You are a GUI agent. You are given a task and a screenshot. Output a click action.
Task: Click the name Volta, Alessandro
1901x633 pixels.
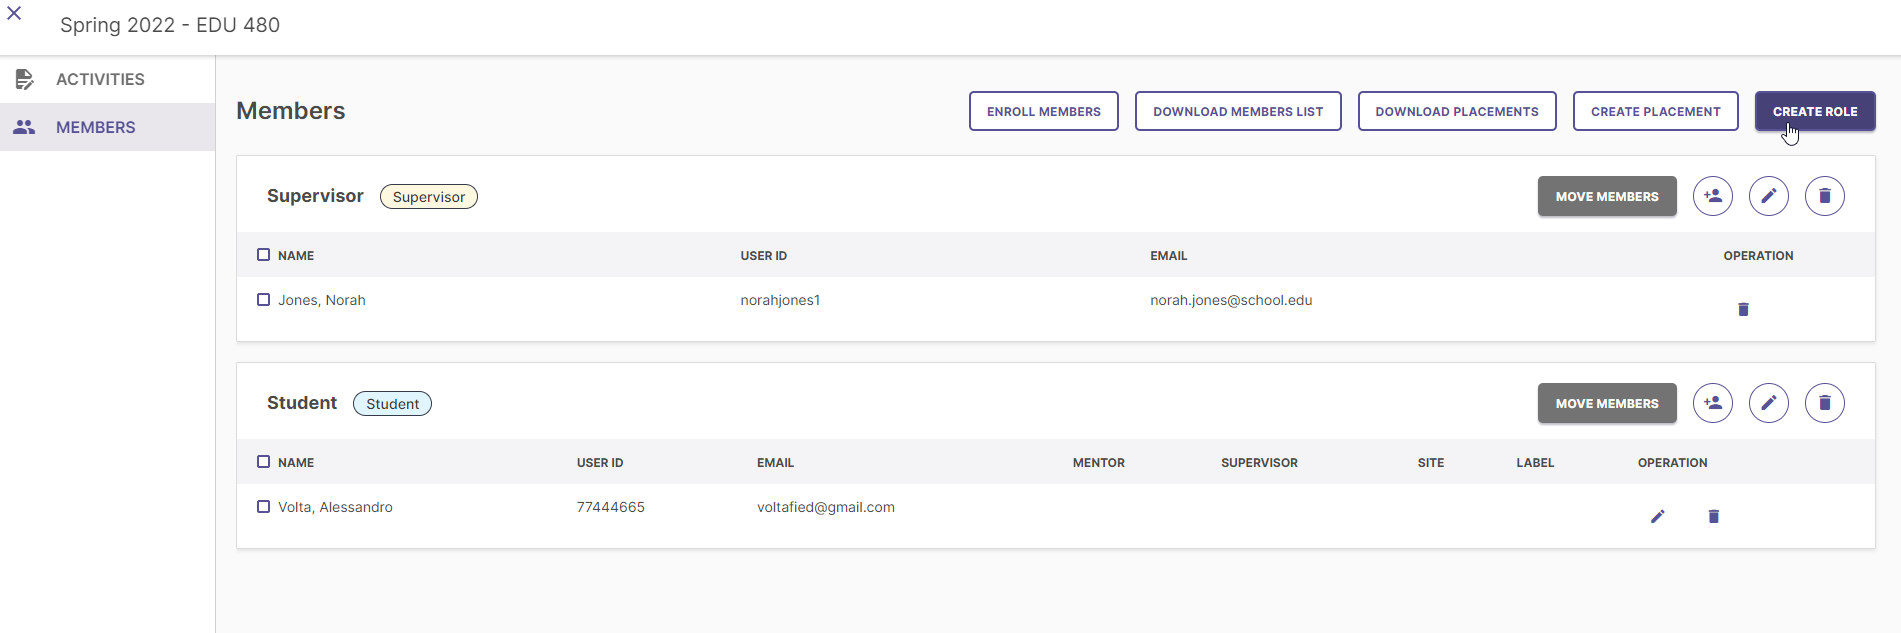pos(335,507)
